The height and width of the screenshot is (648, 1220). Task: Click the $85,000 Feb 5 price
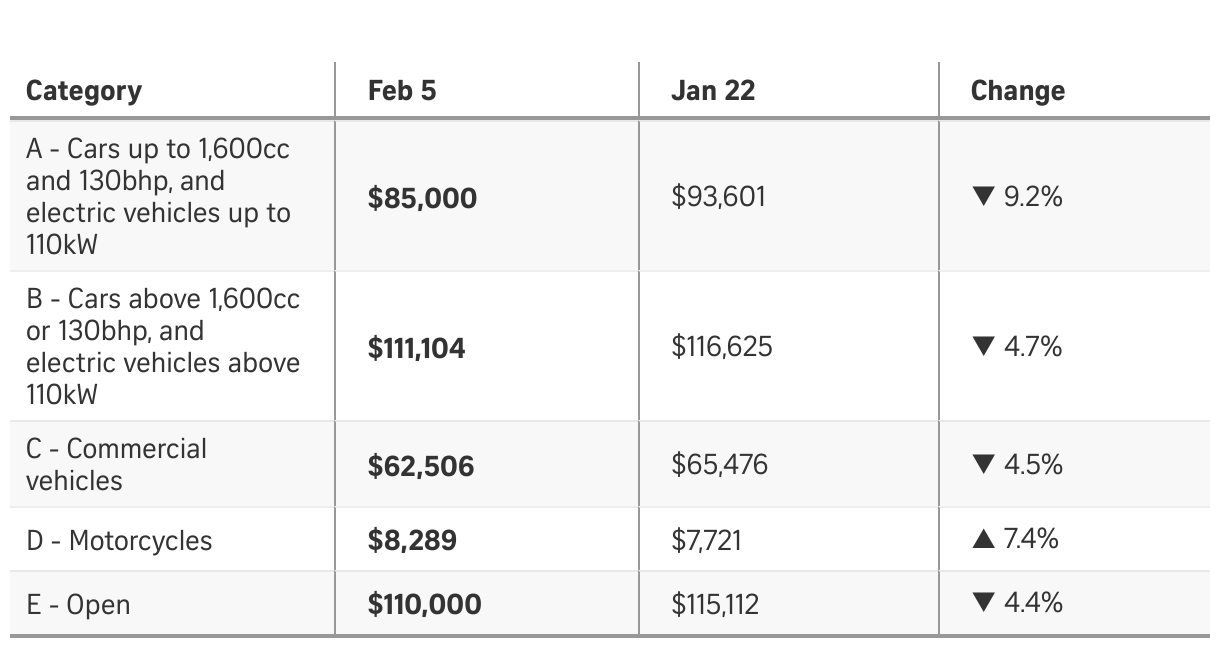(422, 198)
